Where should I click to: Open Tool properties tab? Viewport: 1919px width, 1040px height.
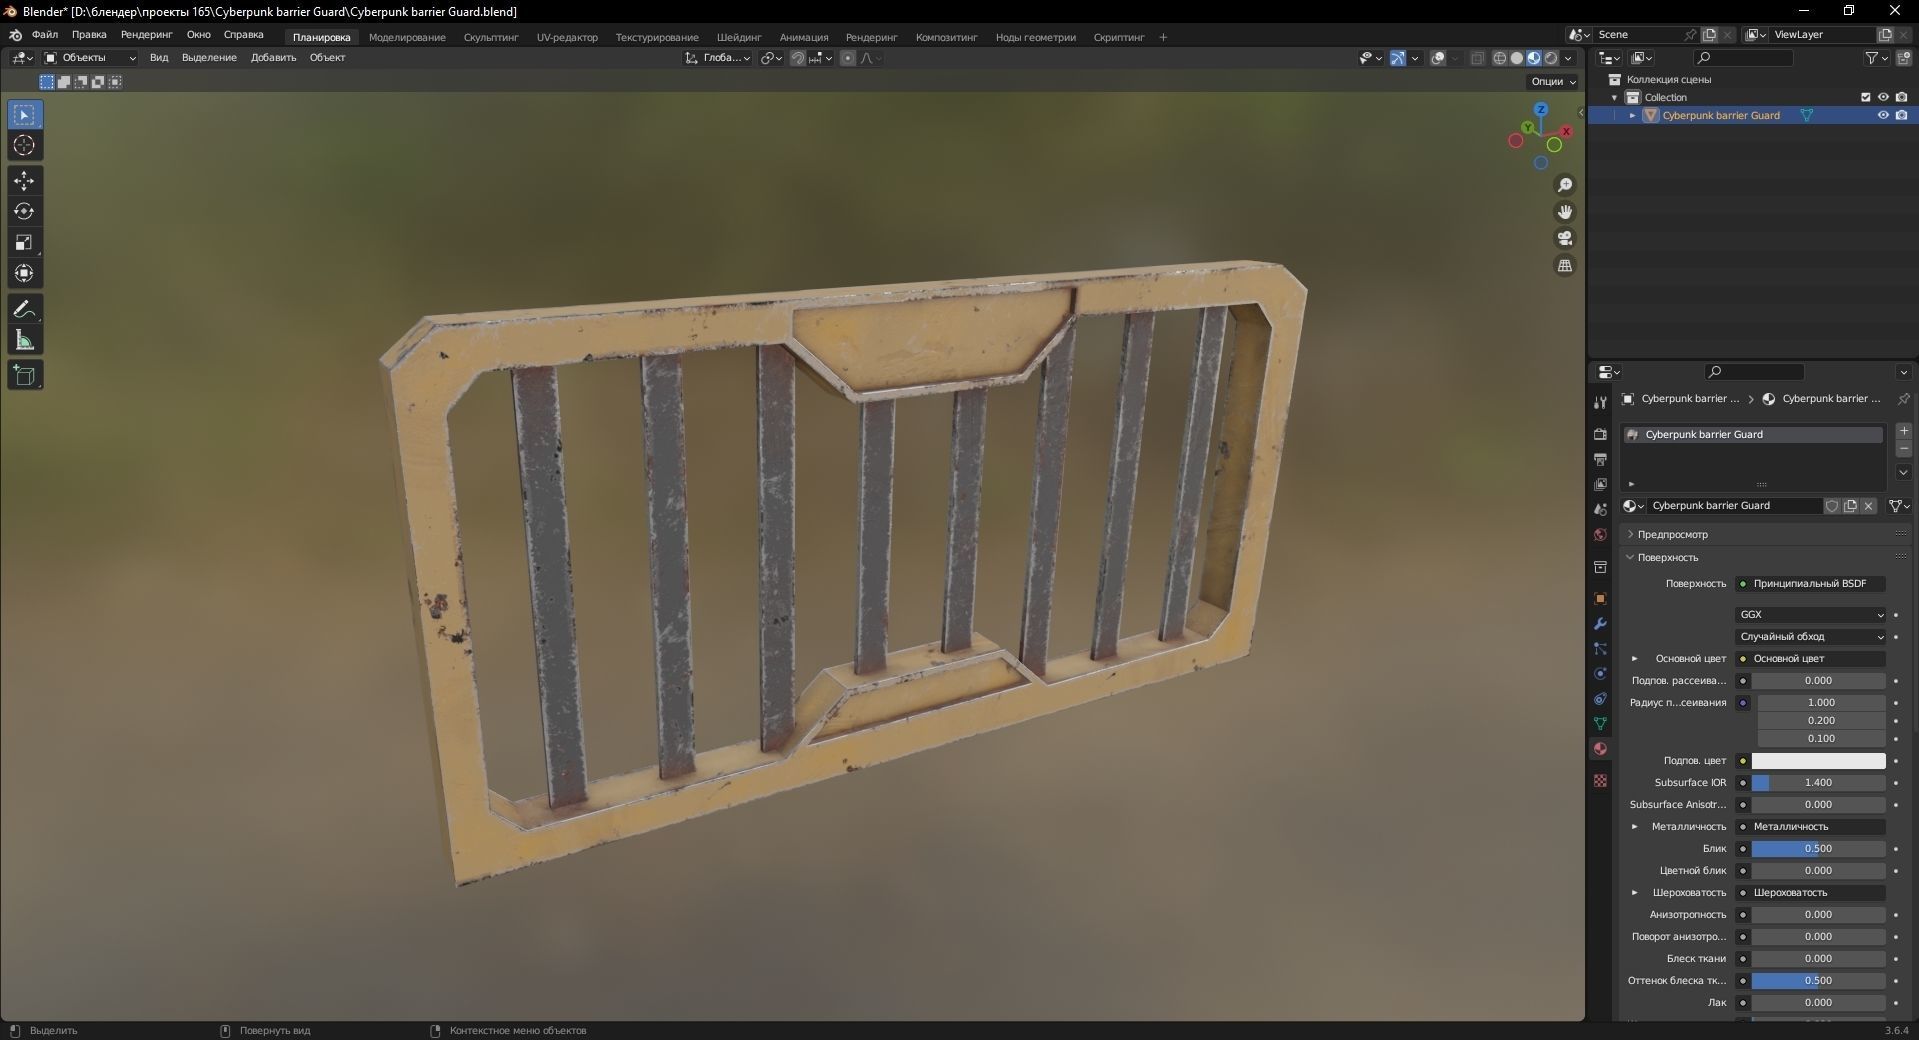coord(1600,402)
